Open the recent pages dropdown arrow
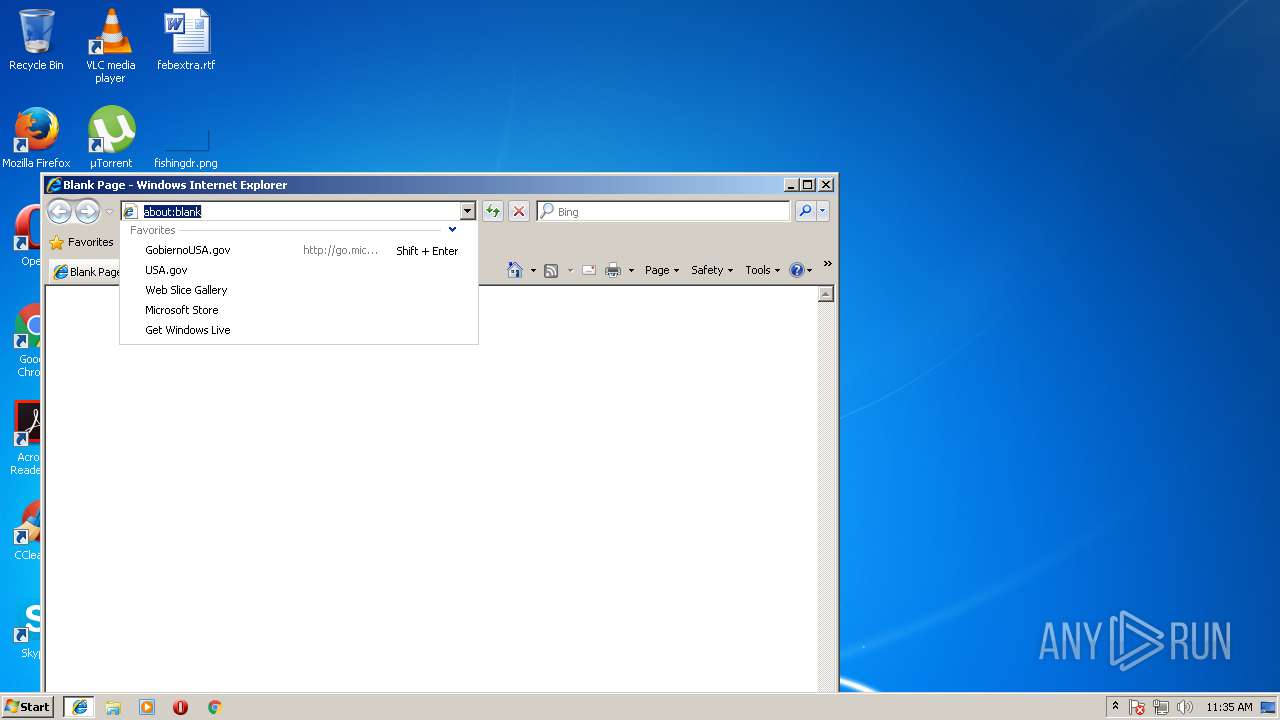 click(109, 212)
